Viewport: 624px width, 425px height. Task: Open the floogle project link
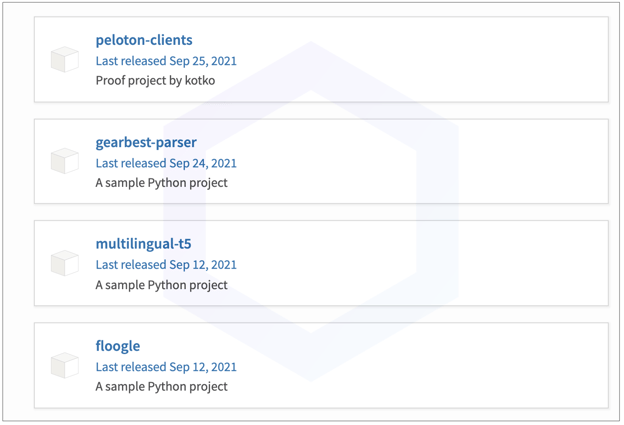118,346
